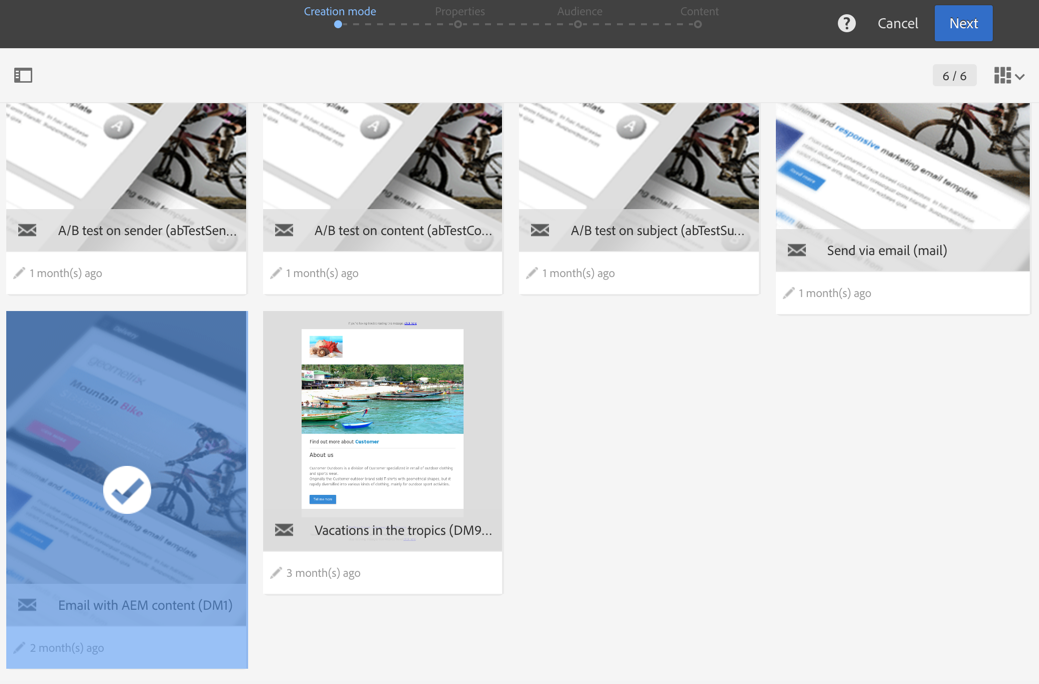
Task: Click the envelope icon on A/B test on sender
Action: point(27,230)
